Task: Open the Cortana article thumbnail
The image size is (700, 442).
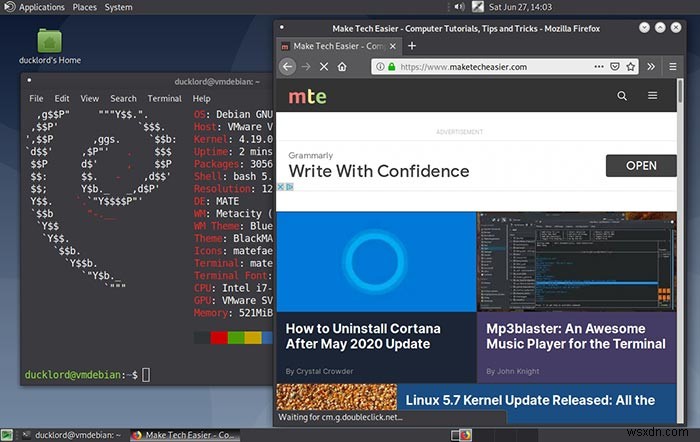Action: [x=376, y=262]
